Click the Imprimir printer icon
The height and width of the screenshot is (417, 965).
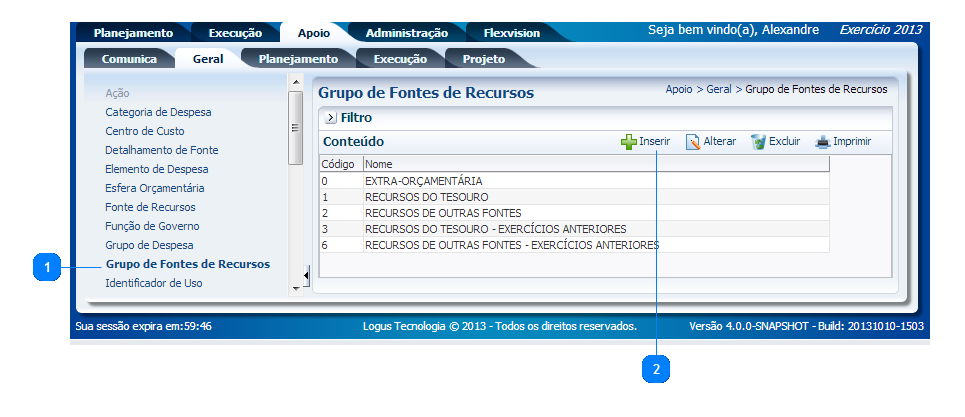coord(822,142)
